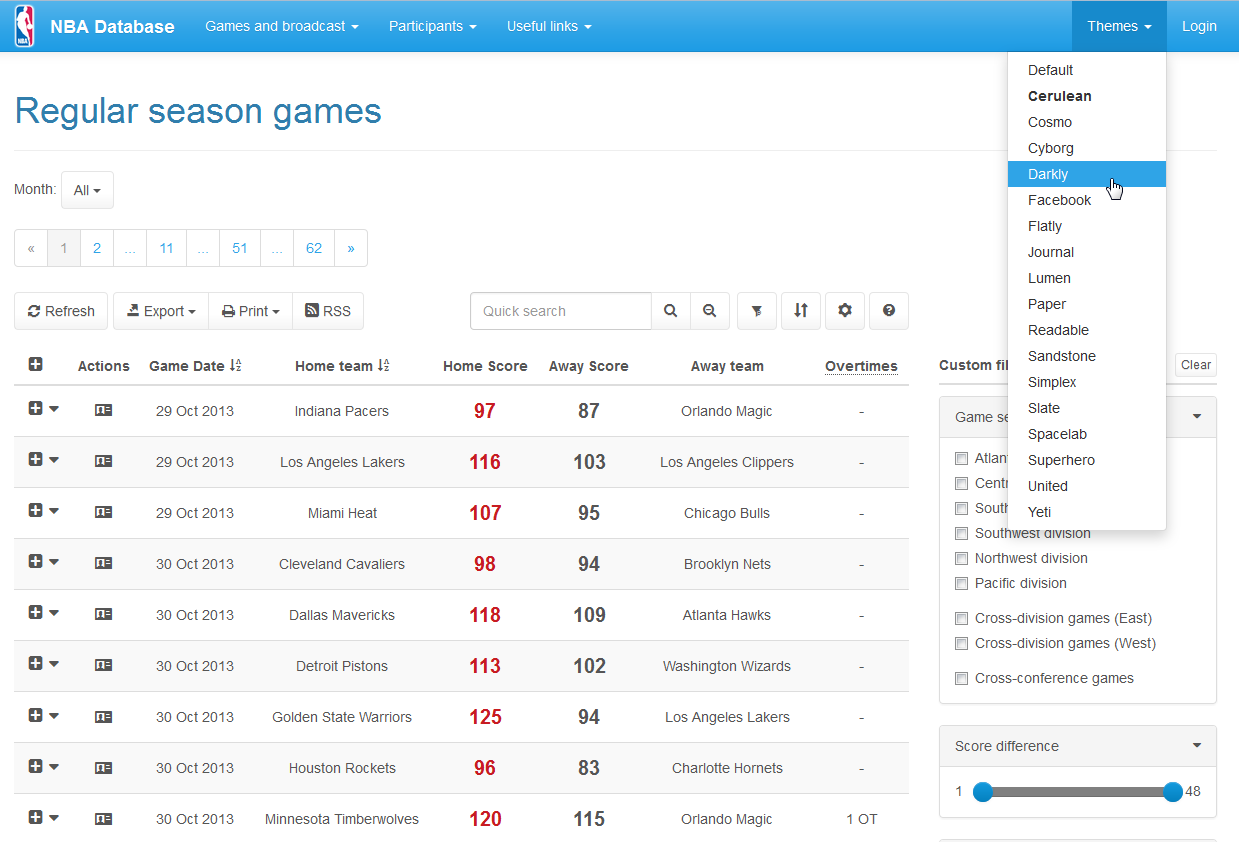The width and height of the screenshot is (1239, 842).
Task: Open the RSS feed button
Action: [328, 311]
